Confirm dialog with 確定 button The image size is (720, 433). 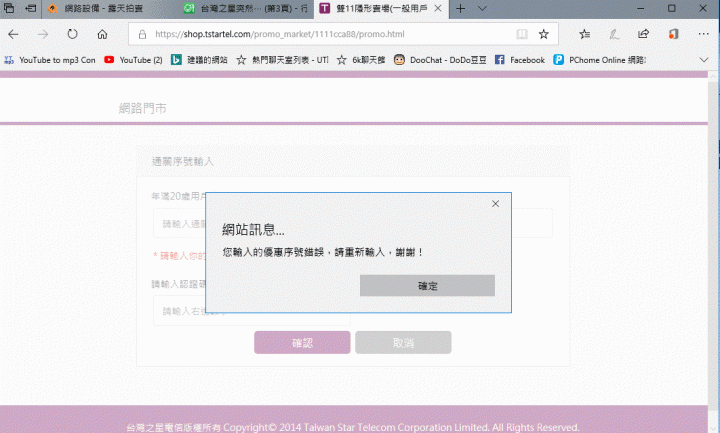427,286
